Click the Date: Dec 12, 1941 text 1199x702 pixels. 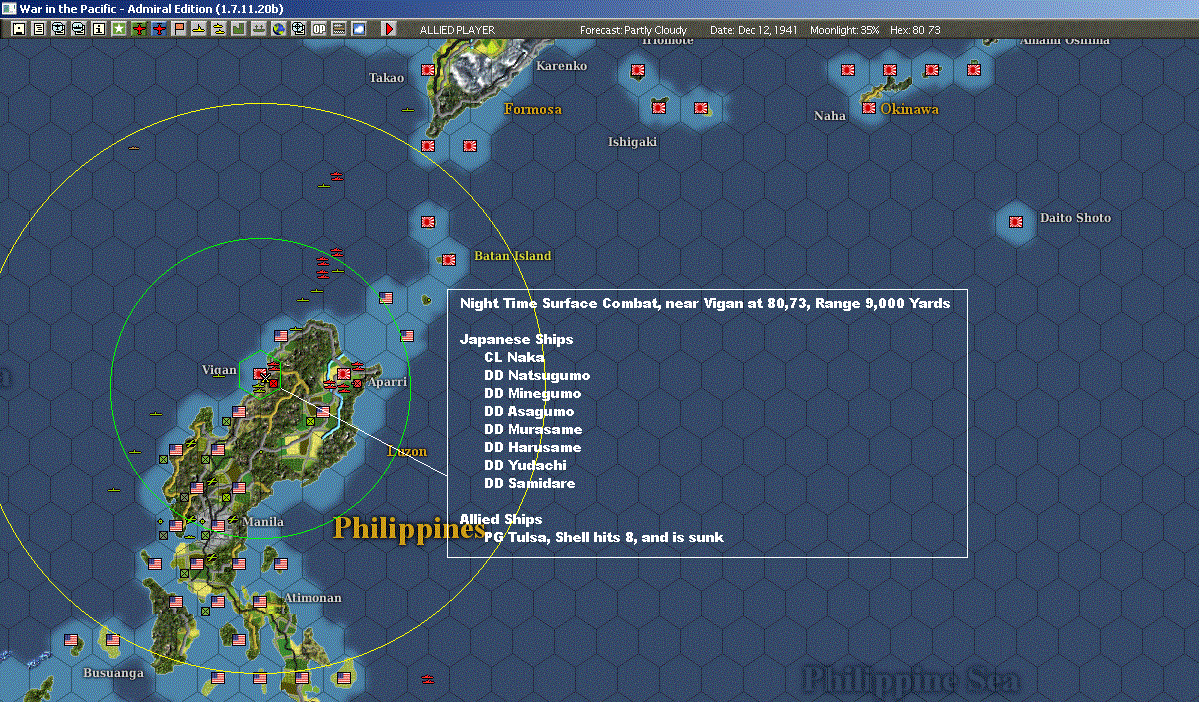pyautogui.click(x=753, y=30)
